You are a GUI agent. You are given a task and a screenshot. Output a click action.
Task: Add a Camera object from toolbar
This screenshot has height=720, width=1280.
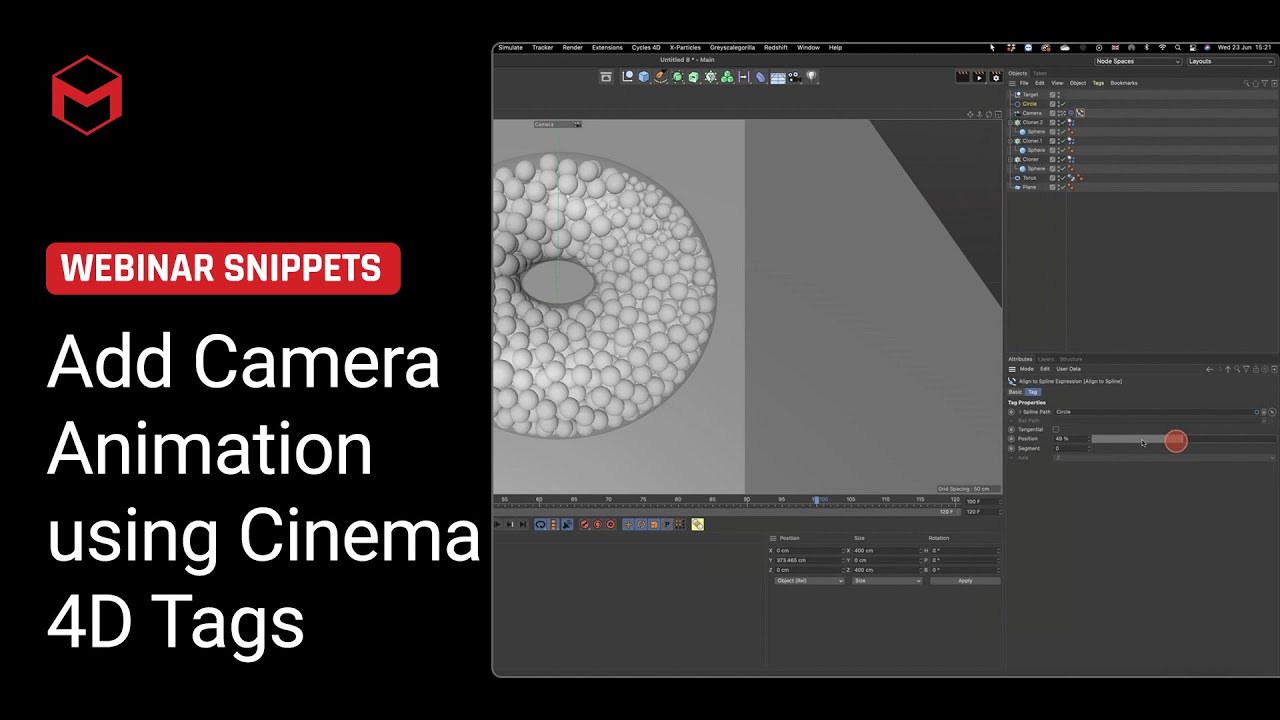coord(794,77)
